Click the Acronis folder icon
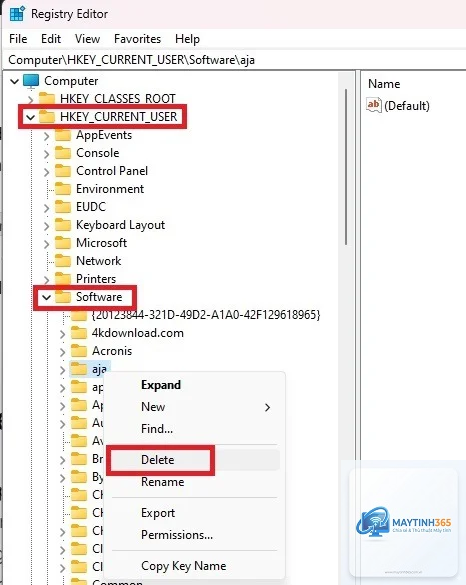This screenshot has height=585, width=466. coord(79,351)
